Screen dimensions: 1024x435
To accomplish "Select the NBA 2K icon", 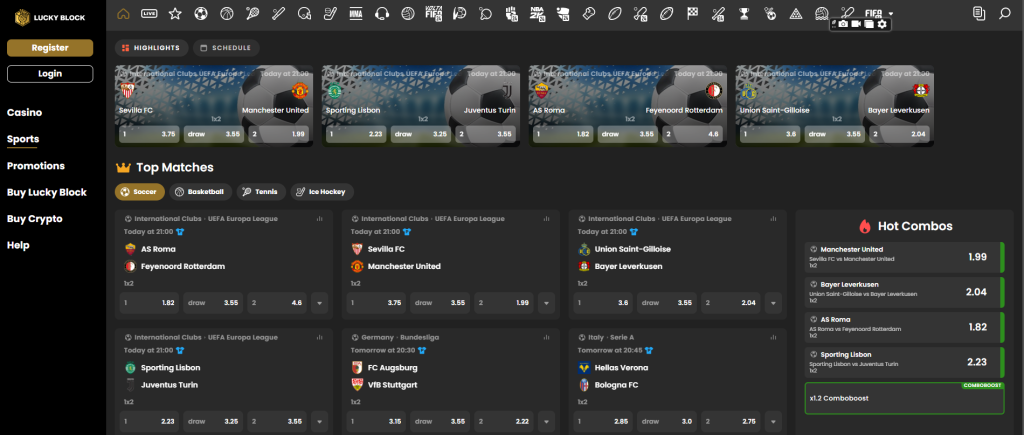I will (537, 13).
